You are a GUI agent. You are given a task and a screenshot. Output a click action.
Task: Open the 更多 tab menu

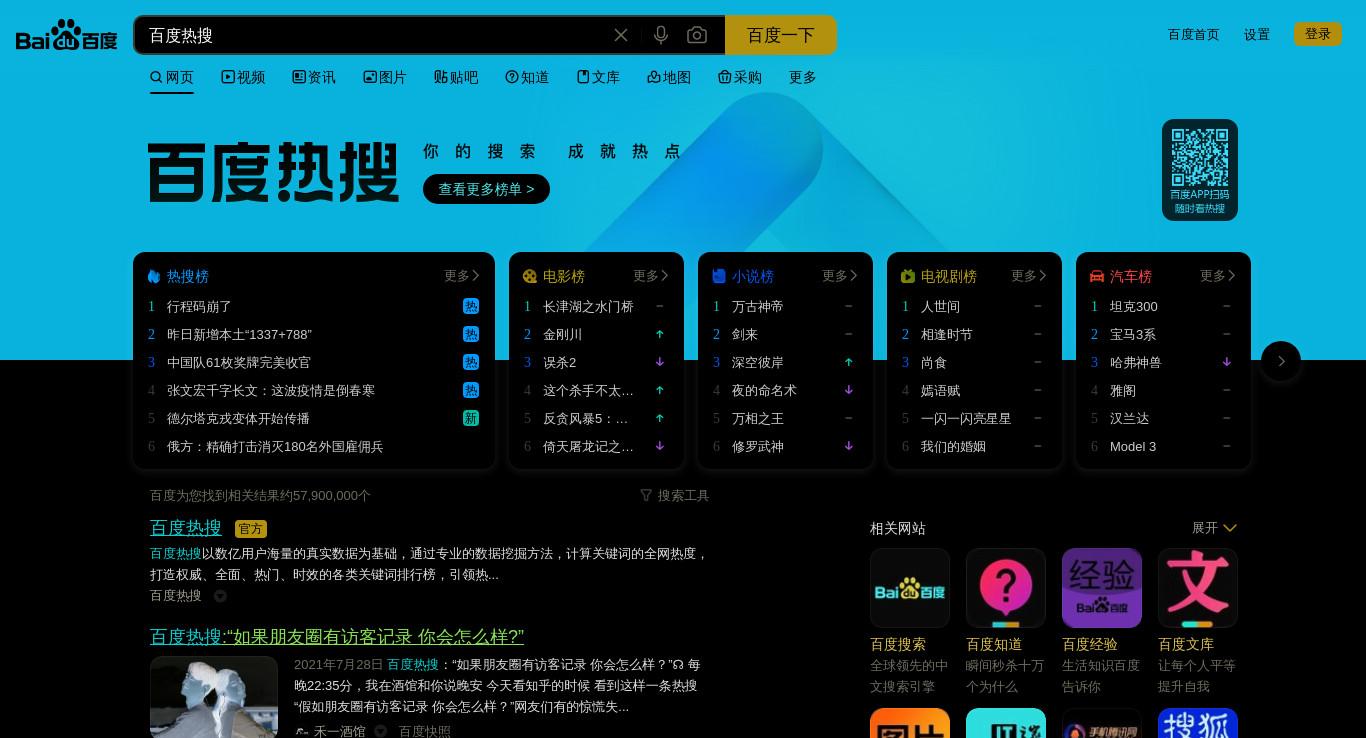(803, 77)
